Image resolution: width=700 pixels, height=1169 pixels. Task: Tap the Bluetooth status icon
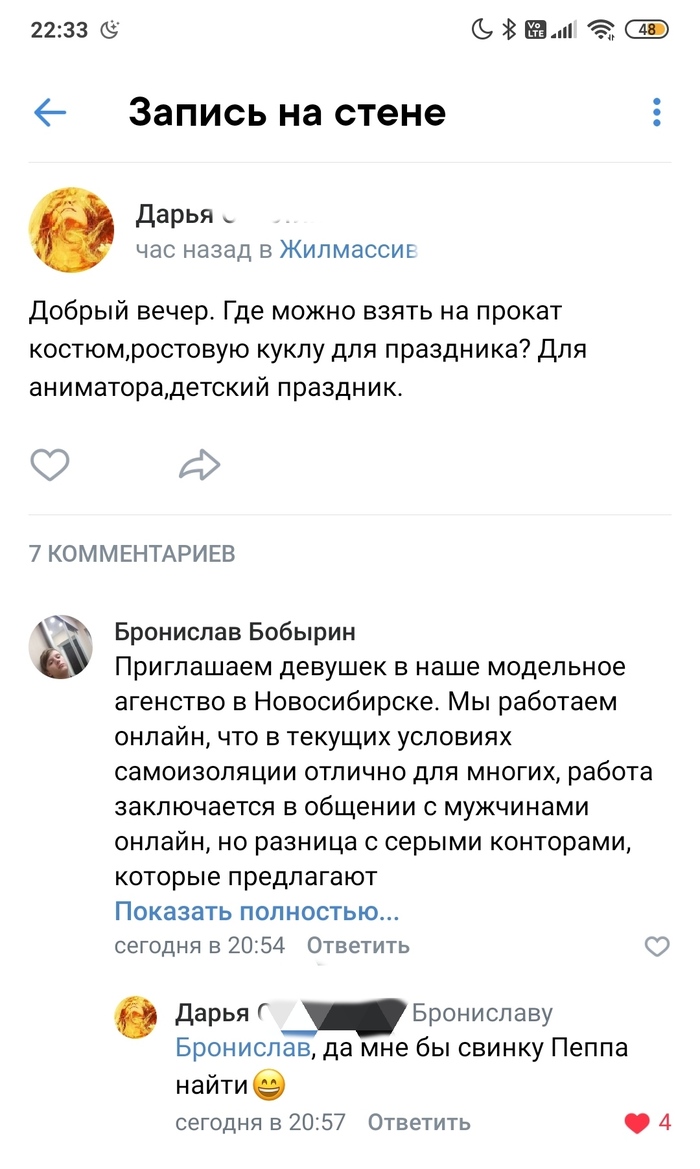509,30
